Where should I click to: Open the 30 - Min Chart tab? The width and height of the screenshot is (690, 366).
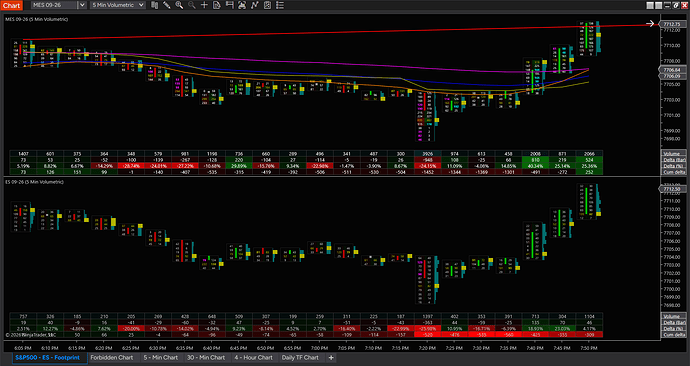tap(206, 358)
